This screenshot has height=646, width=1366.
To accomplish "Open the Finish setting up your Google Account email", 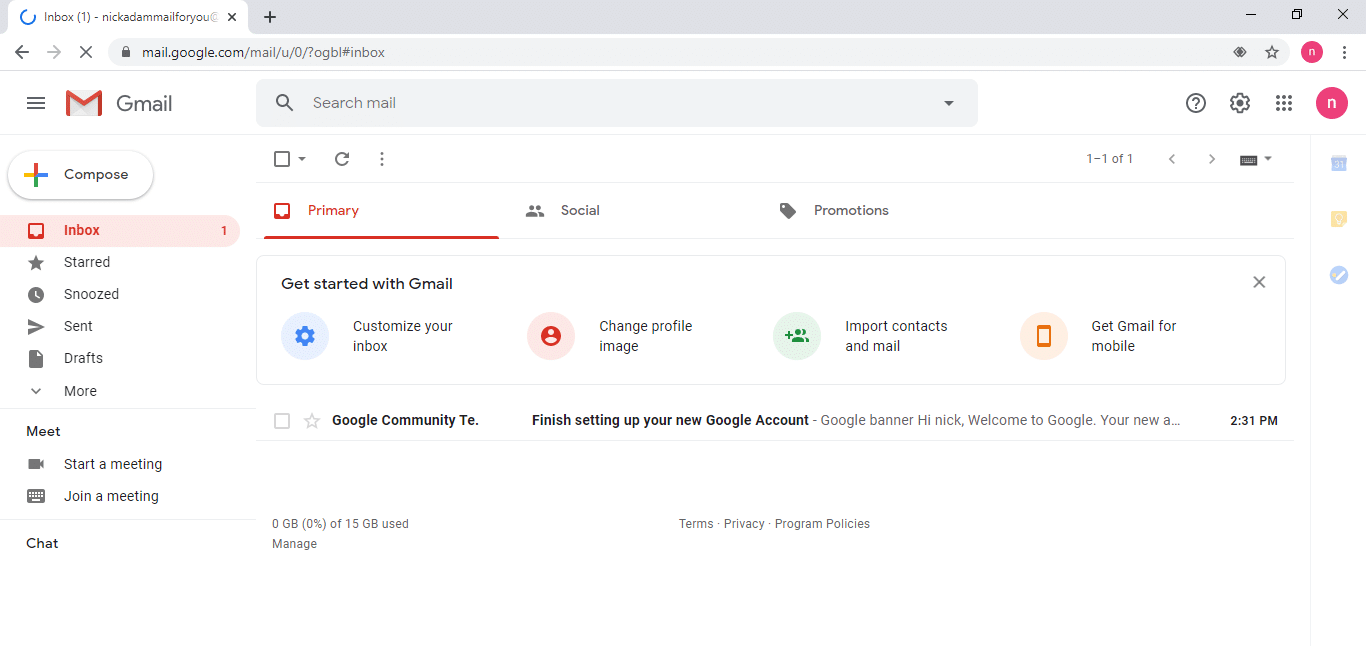I will point(775,421).
